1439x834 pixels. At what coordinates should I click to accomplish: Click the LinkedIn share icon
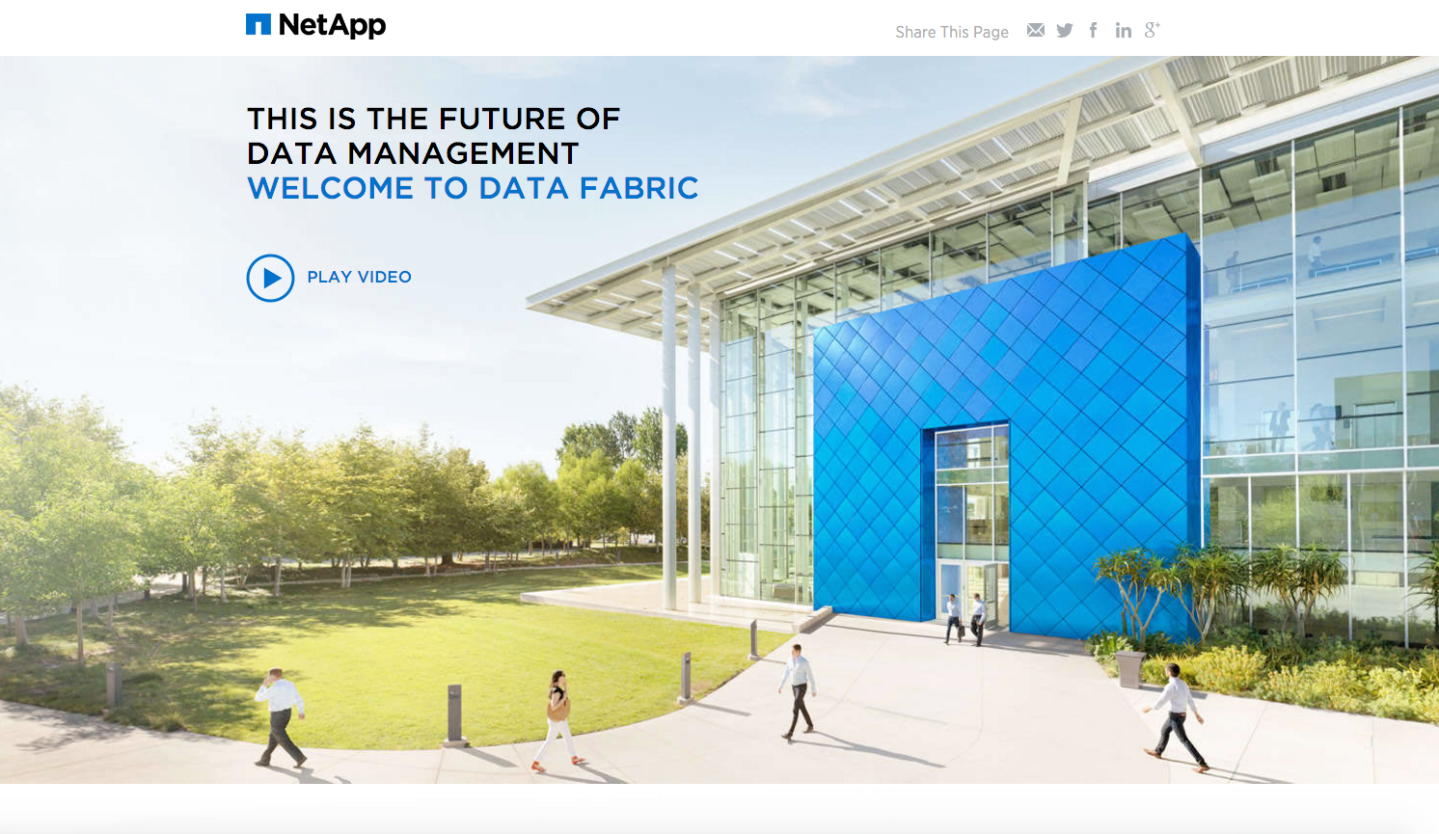[1123, 30]
